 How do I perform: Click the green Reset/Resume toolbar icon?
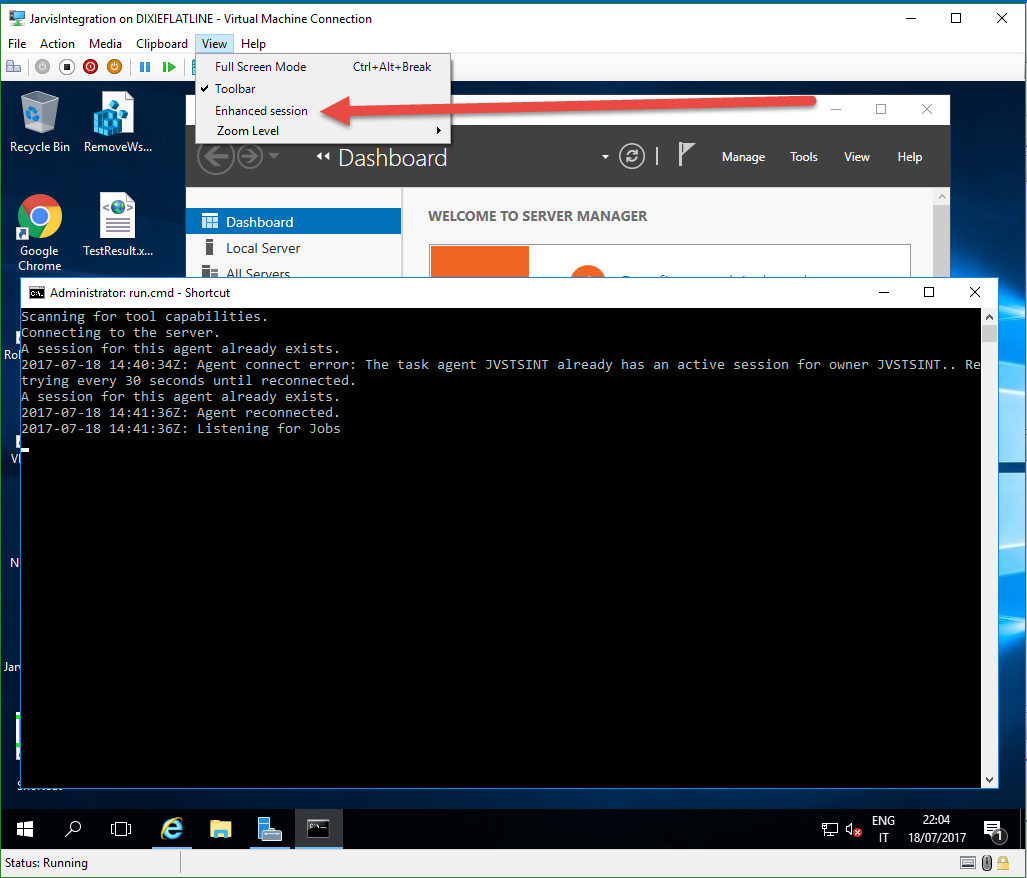pyautogui.click(x=169, y=67)
